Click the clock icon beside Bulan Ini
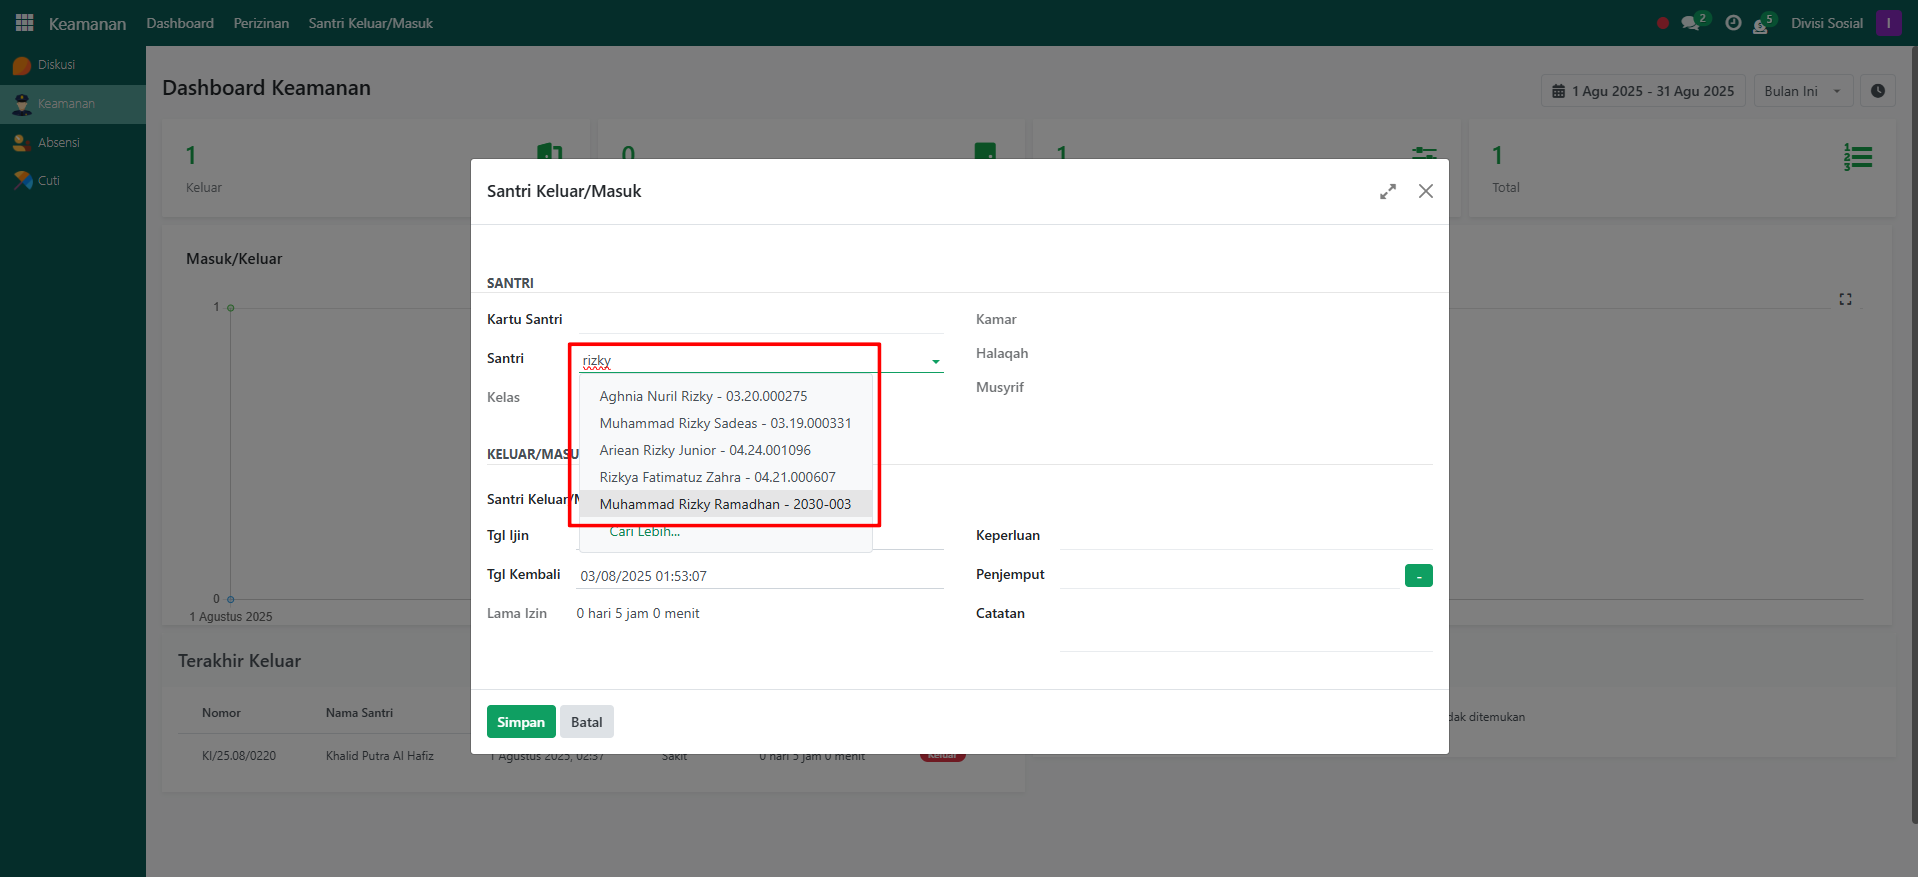This screenshot has width=1918, height=877. click(1877, 91)
